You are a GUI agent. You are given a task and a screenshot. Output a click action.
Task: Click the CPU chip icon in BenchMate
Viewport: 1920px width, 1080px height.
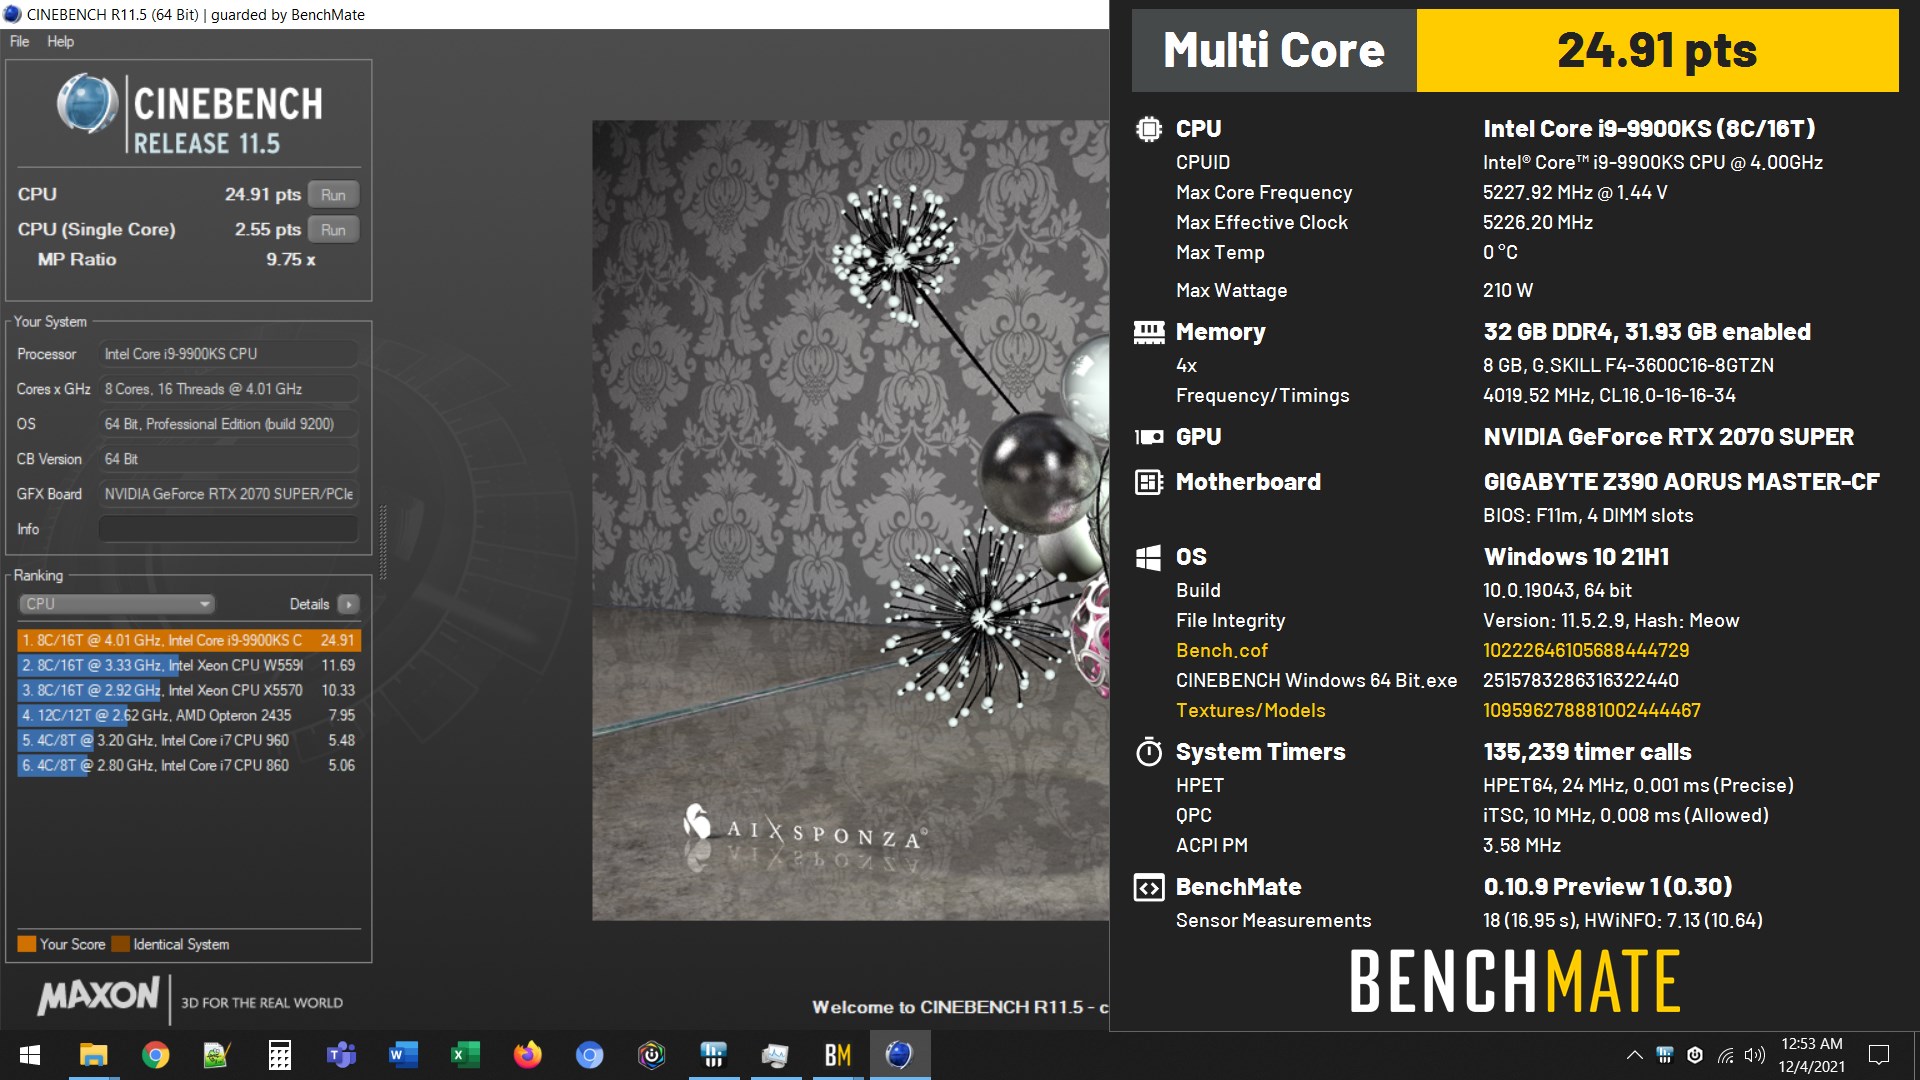[x=1149, y=129]
